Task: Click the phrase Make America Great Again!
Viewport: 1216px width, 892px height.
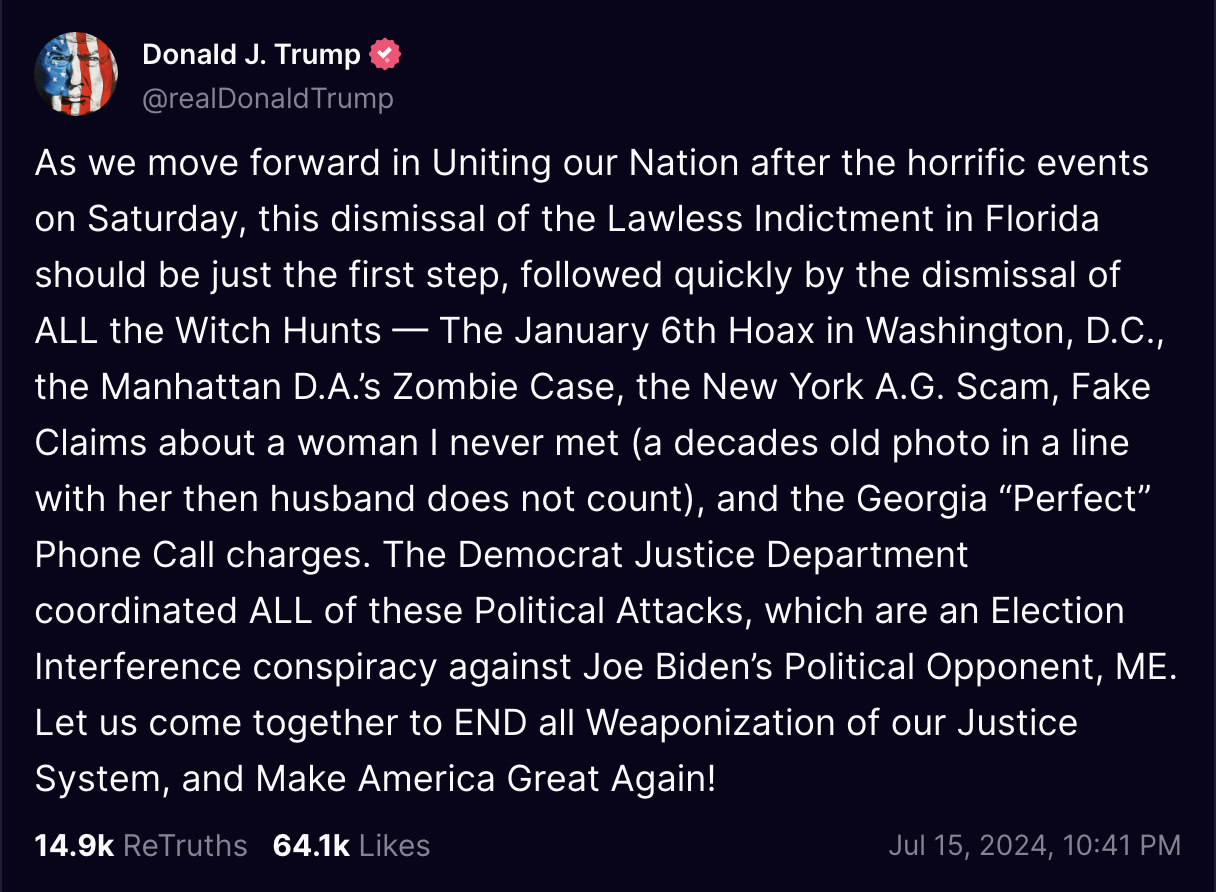Action: click(x=486, y=779)
